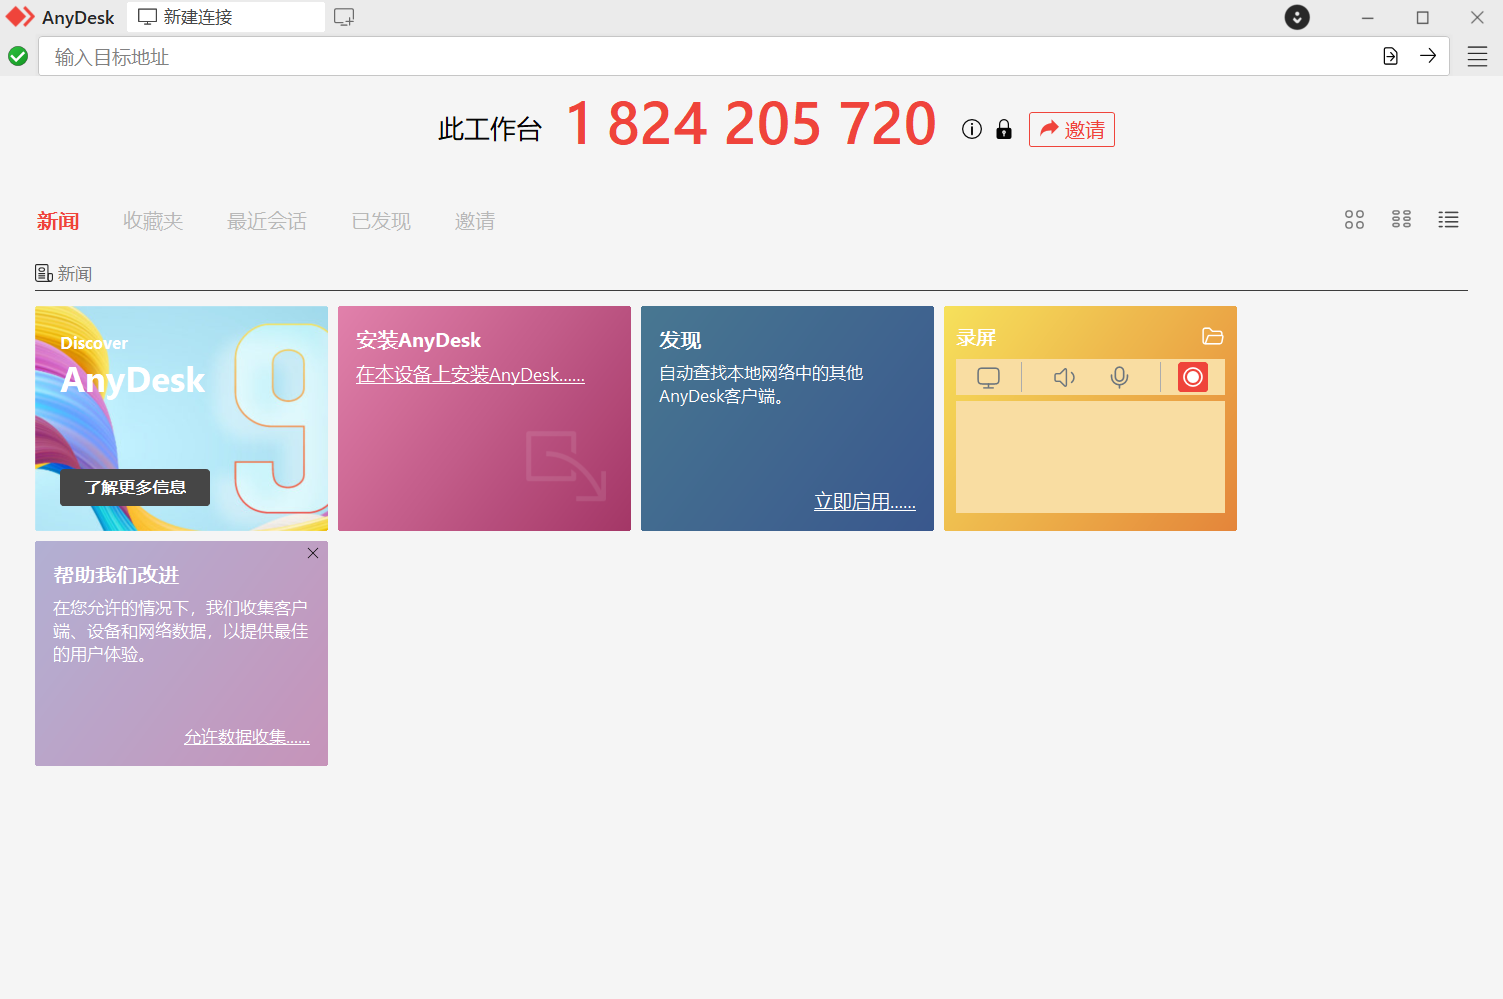1503x999 pixels.
Task: Click the info icon next to the workspace ID
Action: [x=971, y=129]
